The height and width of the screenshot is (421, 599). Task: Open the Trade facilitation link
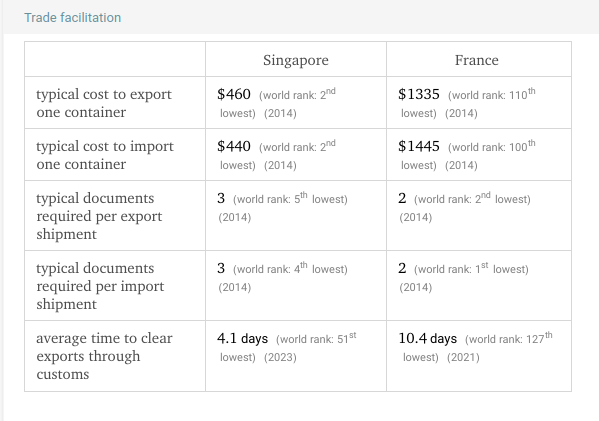pos(73,18)
